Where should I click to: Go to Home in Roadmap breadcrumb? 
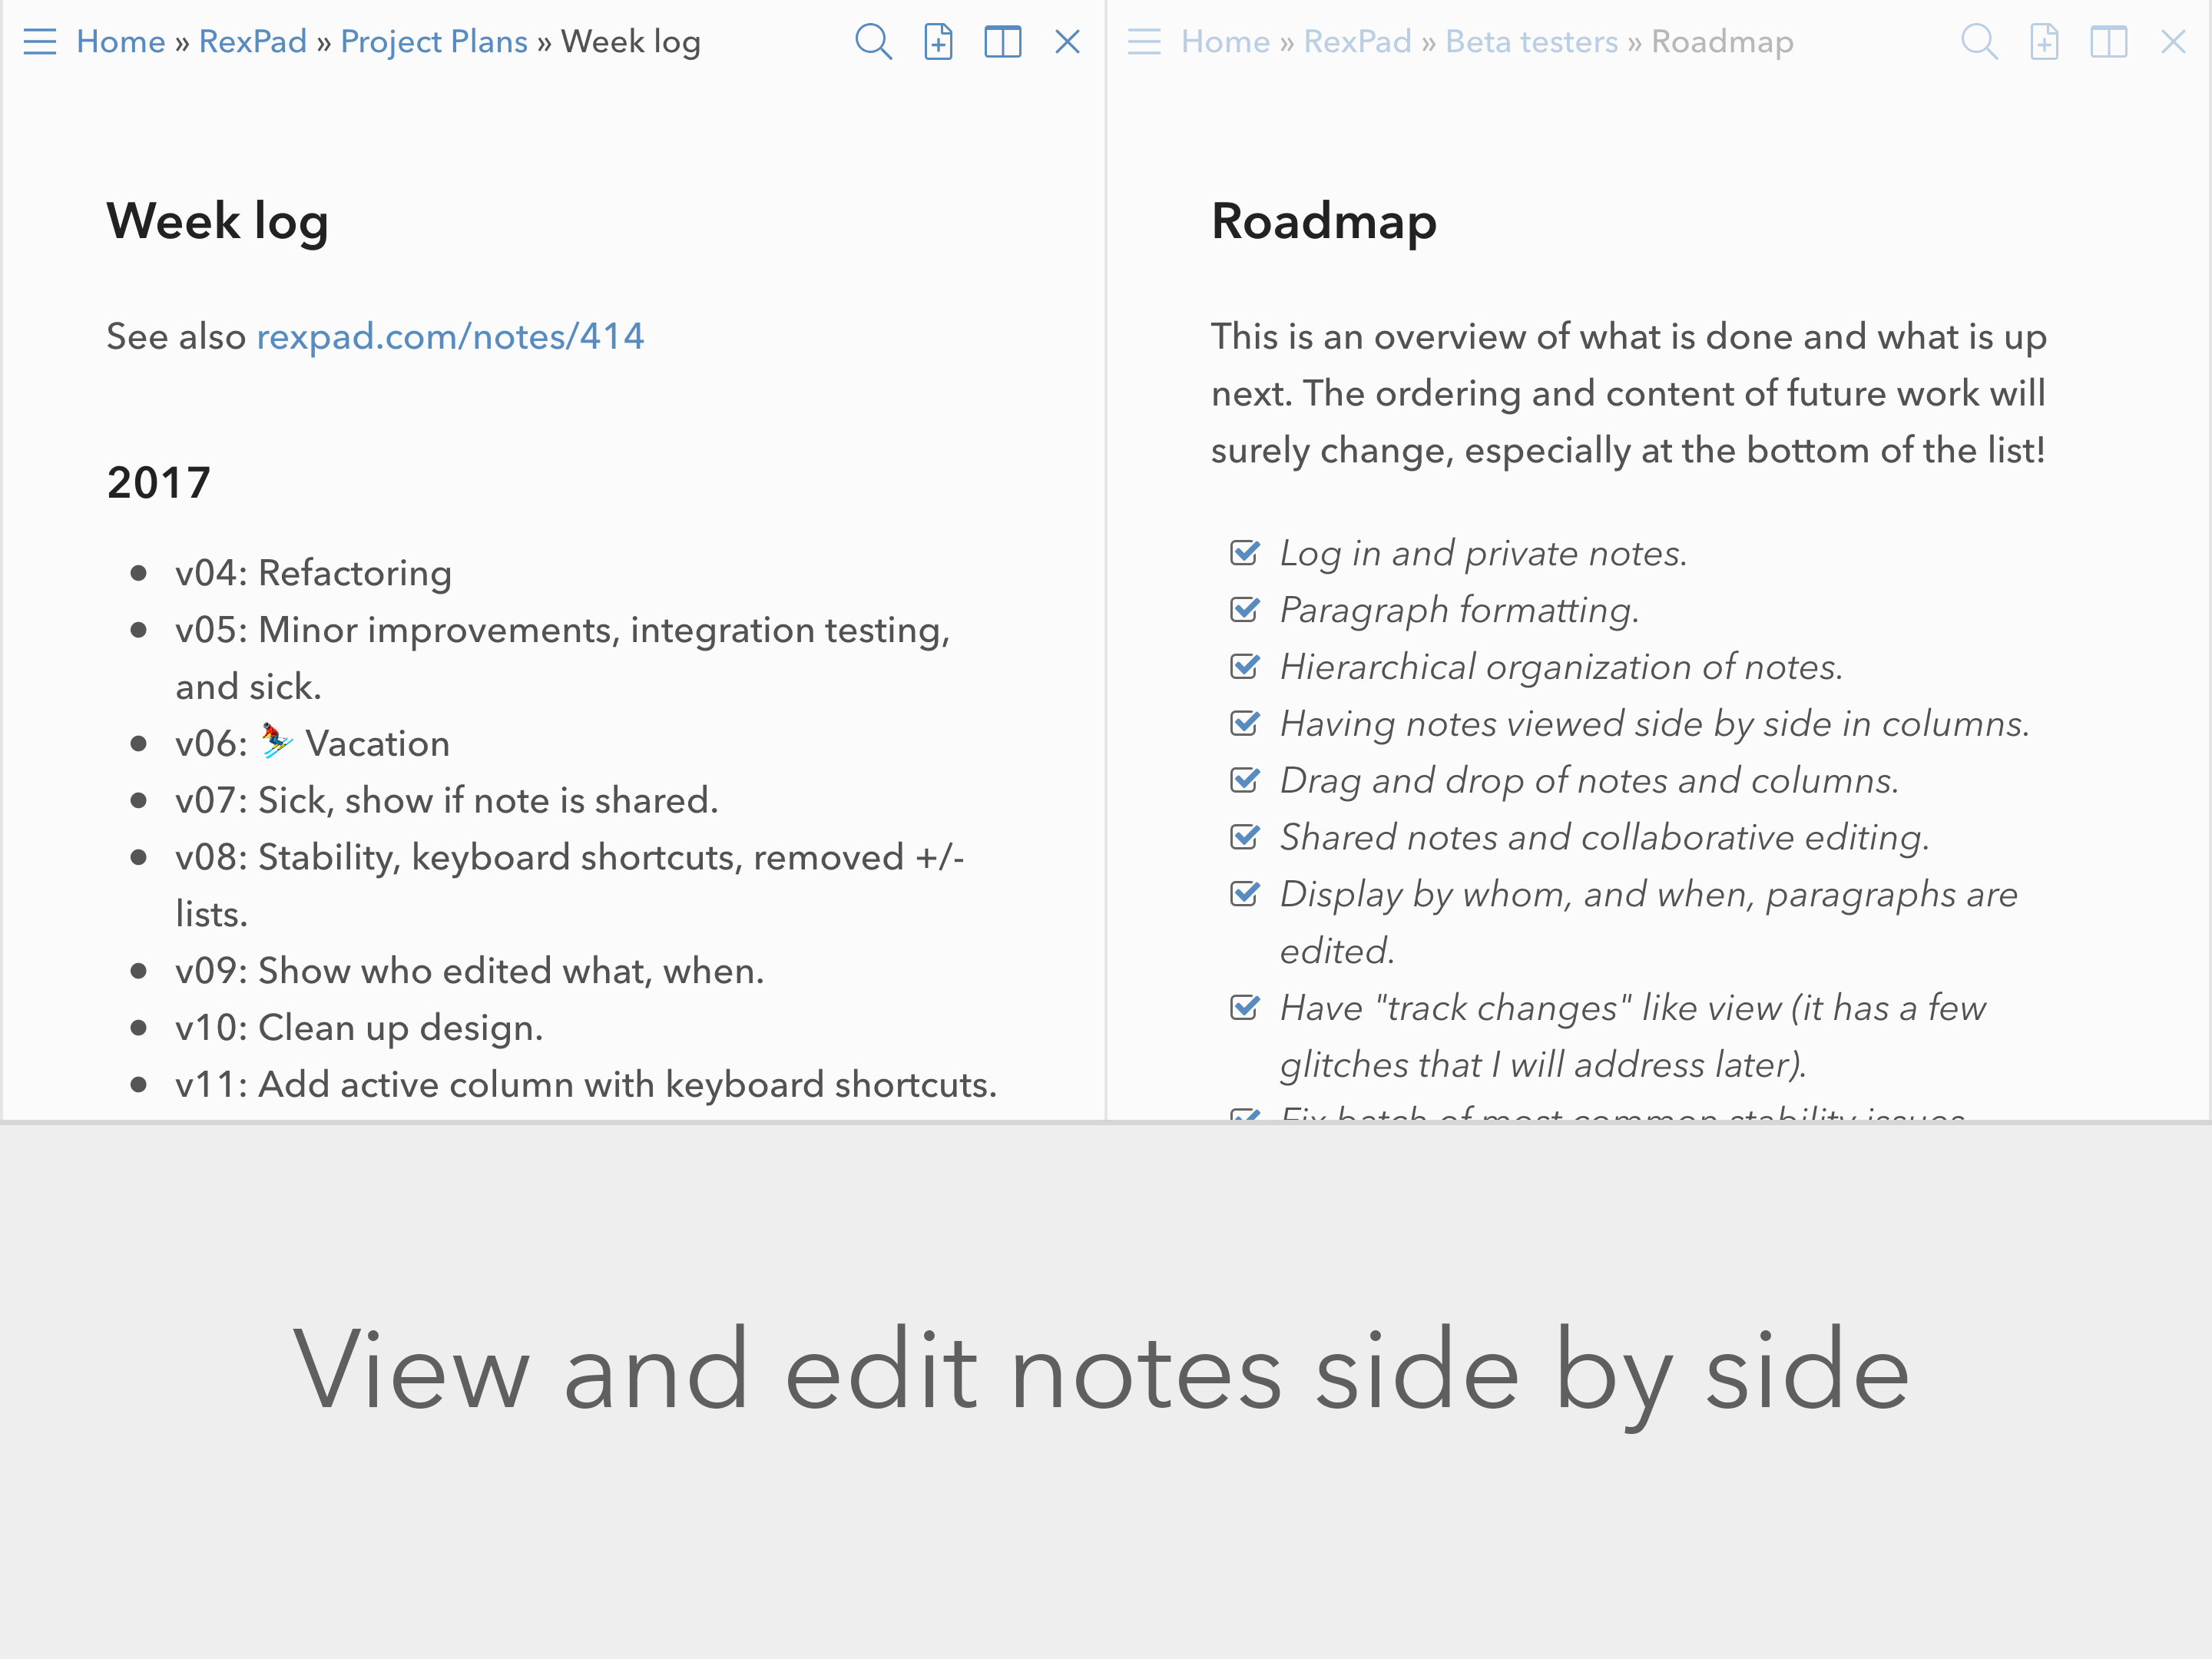1226,42
